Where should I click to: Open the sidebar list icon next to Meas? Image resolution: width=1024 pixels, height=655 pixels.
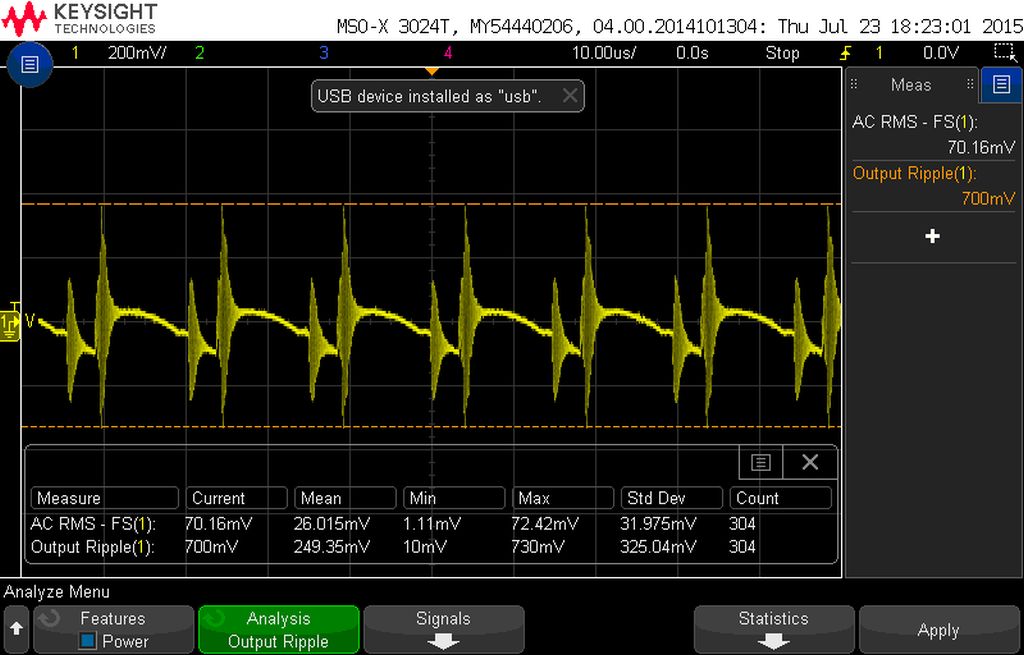tap(1000, 84)
